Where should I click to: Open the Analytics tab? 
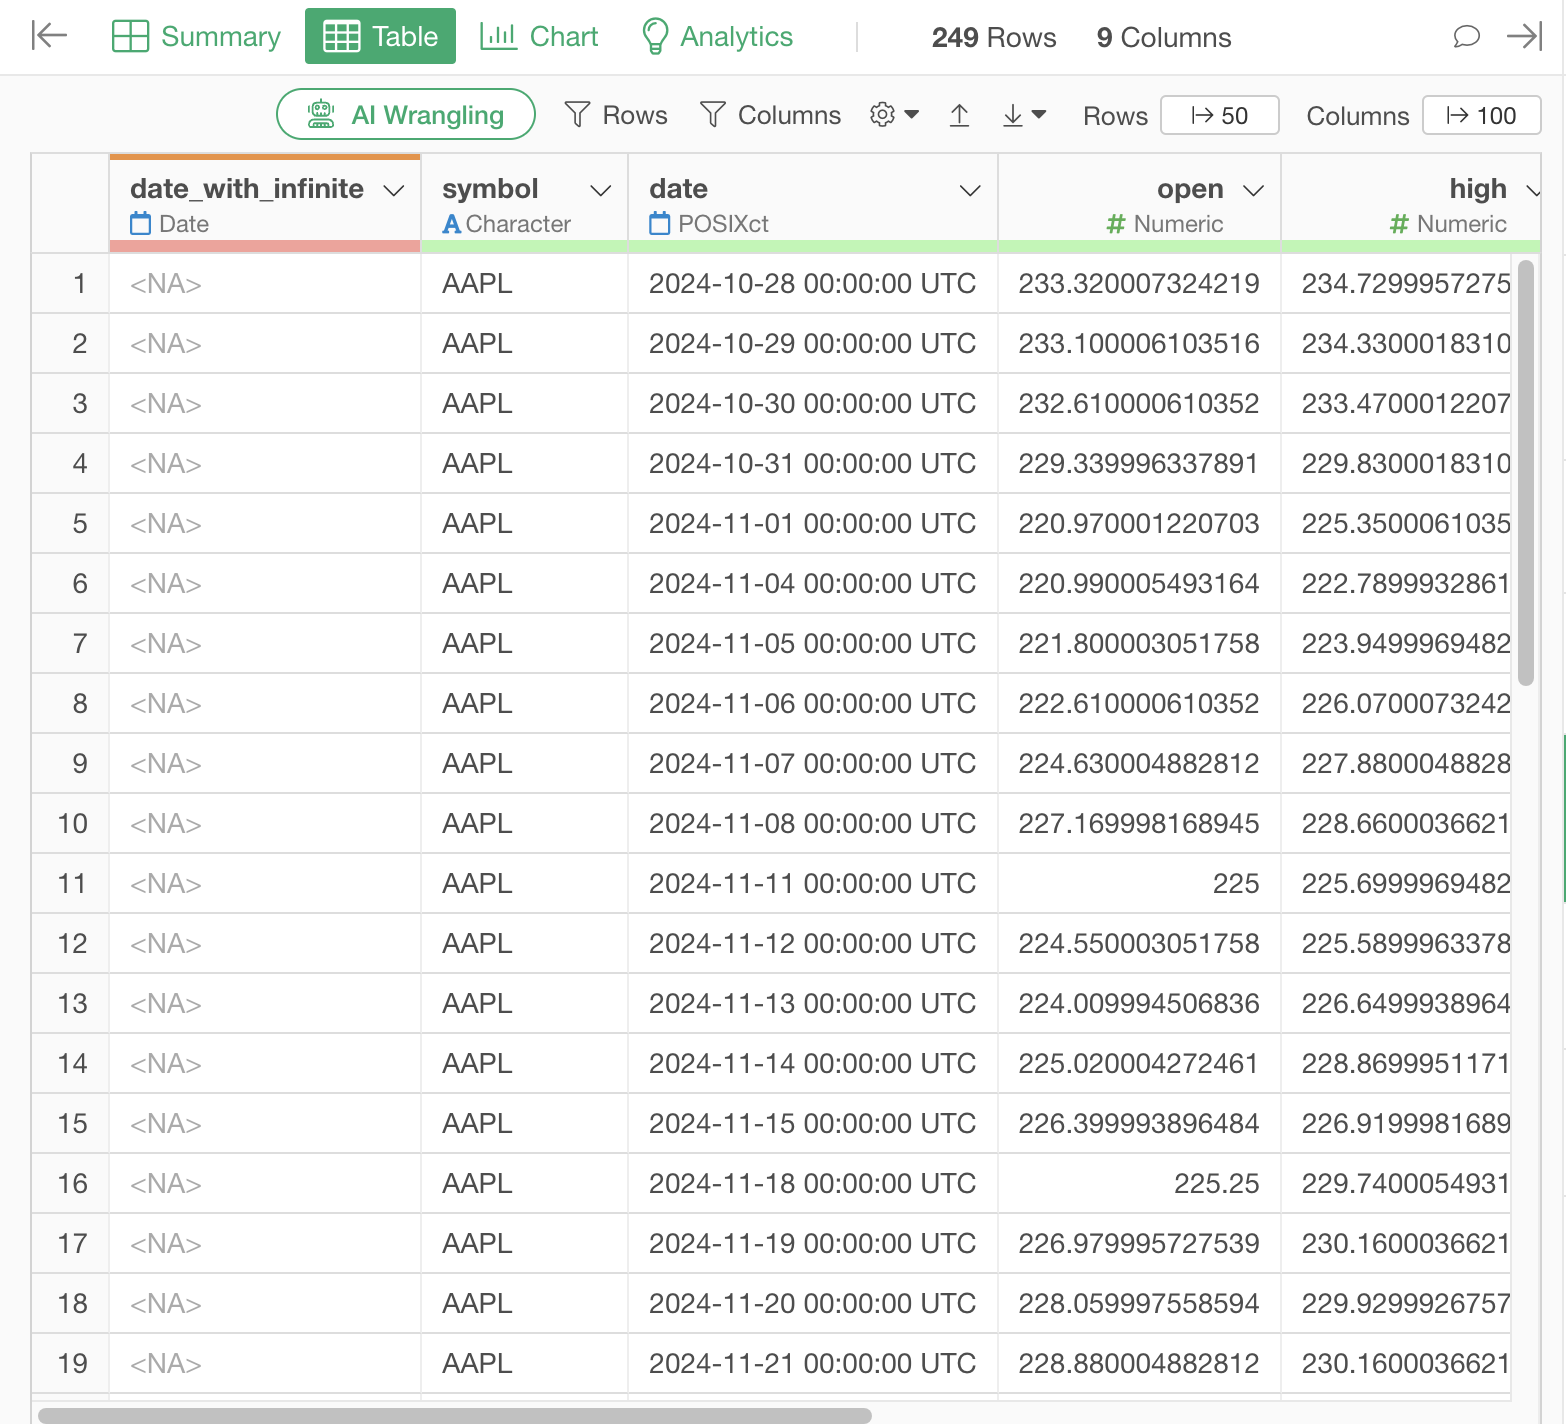[717, 37]
